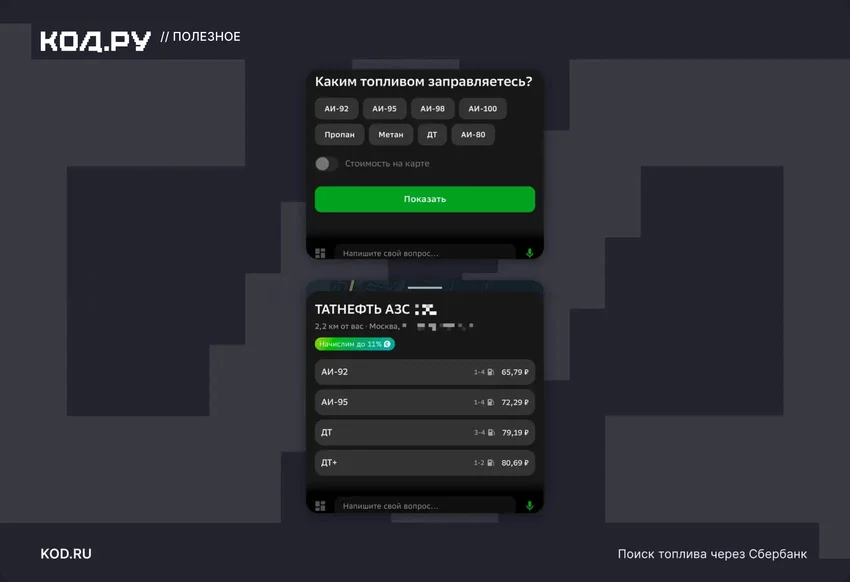
Task: Click the ПОЛЕЗНОЕ section label
Action: tap(207, 36)
